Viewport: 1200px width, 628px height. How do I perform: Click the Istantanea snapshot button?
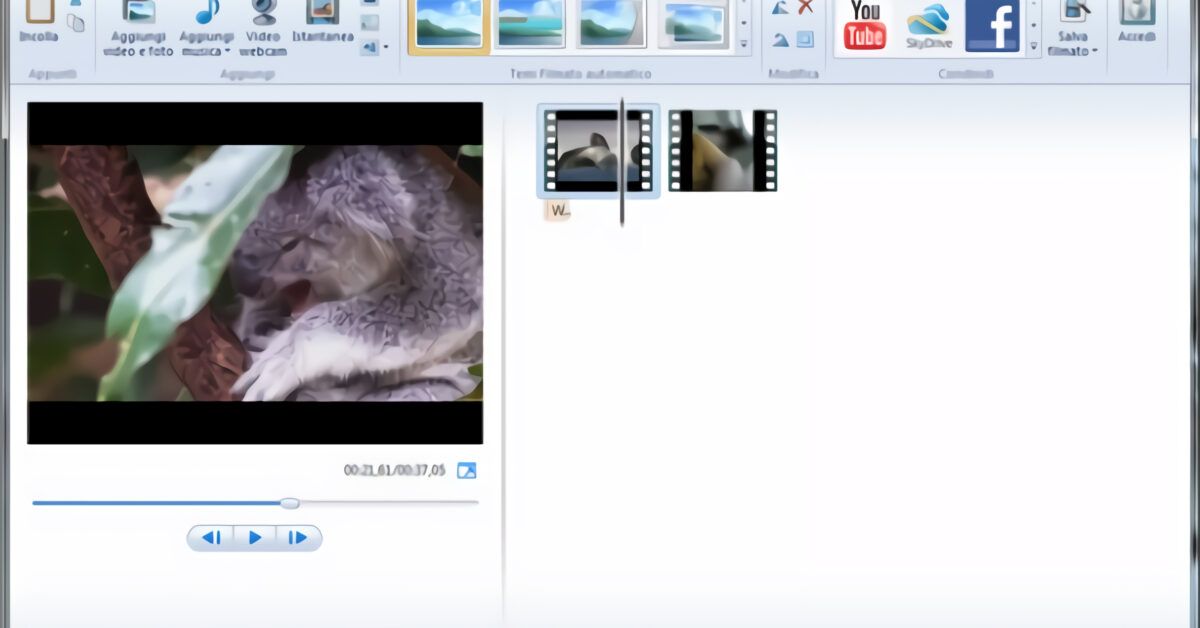[322, 25]
